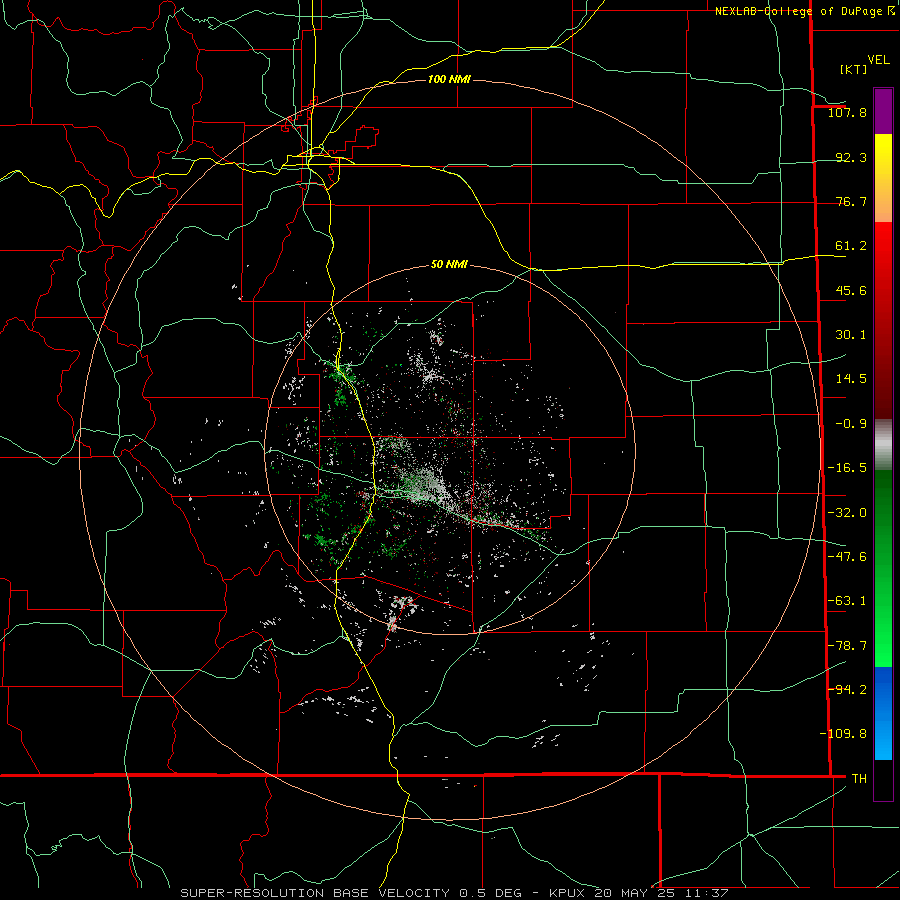Click the -63.1 velocity scale value
The image size is (900, 900).
point(847,601)
